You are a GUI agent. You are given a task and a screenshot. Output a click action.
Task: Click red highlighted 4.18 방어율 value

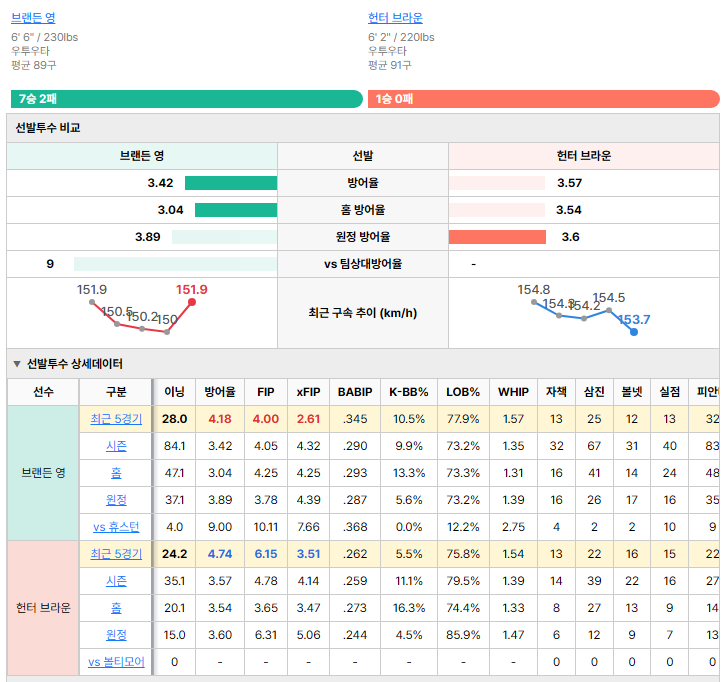click(220, 419)
